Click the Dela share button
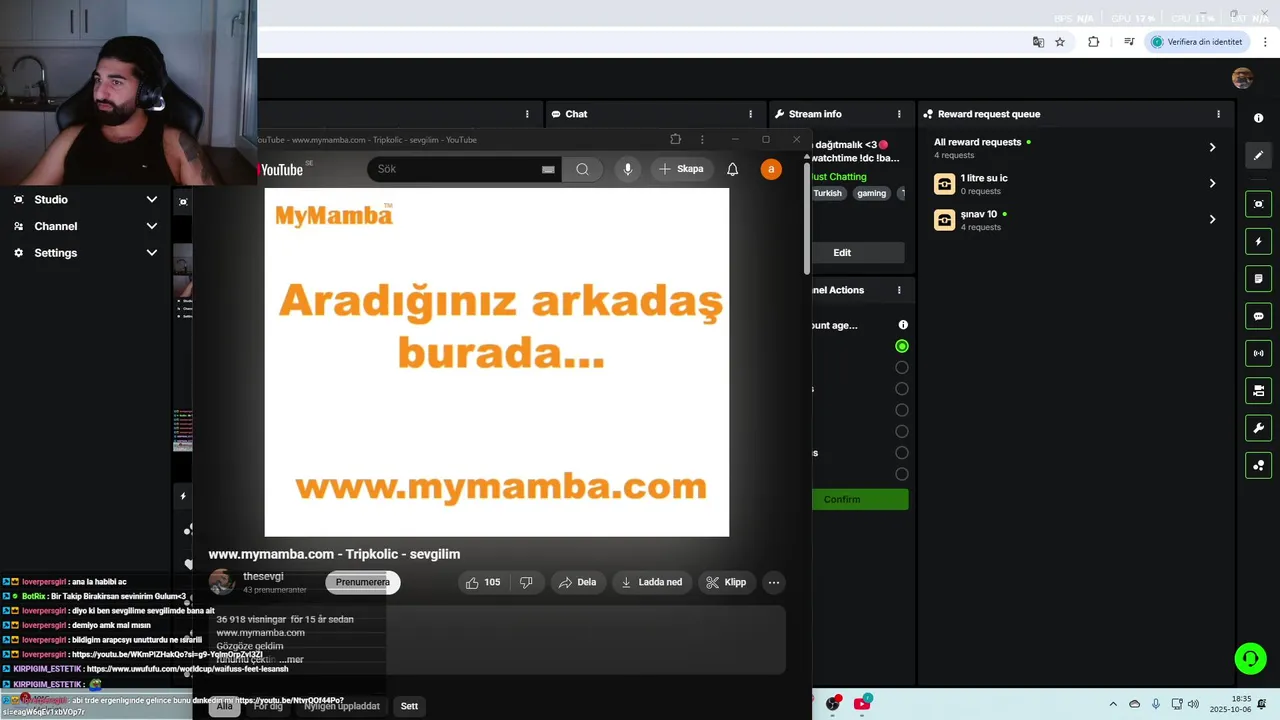The height and width of the screenshot is (720, 1280). pos(577,582)
